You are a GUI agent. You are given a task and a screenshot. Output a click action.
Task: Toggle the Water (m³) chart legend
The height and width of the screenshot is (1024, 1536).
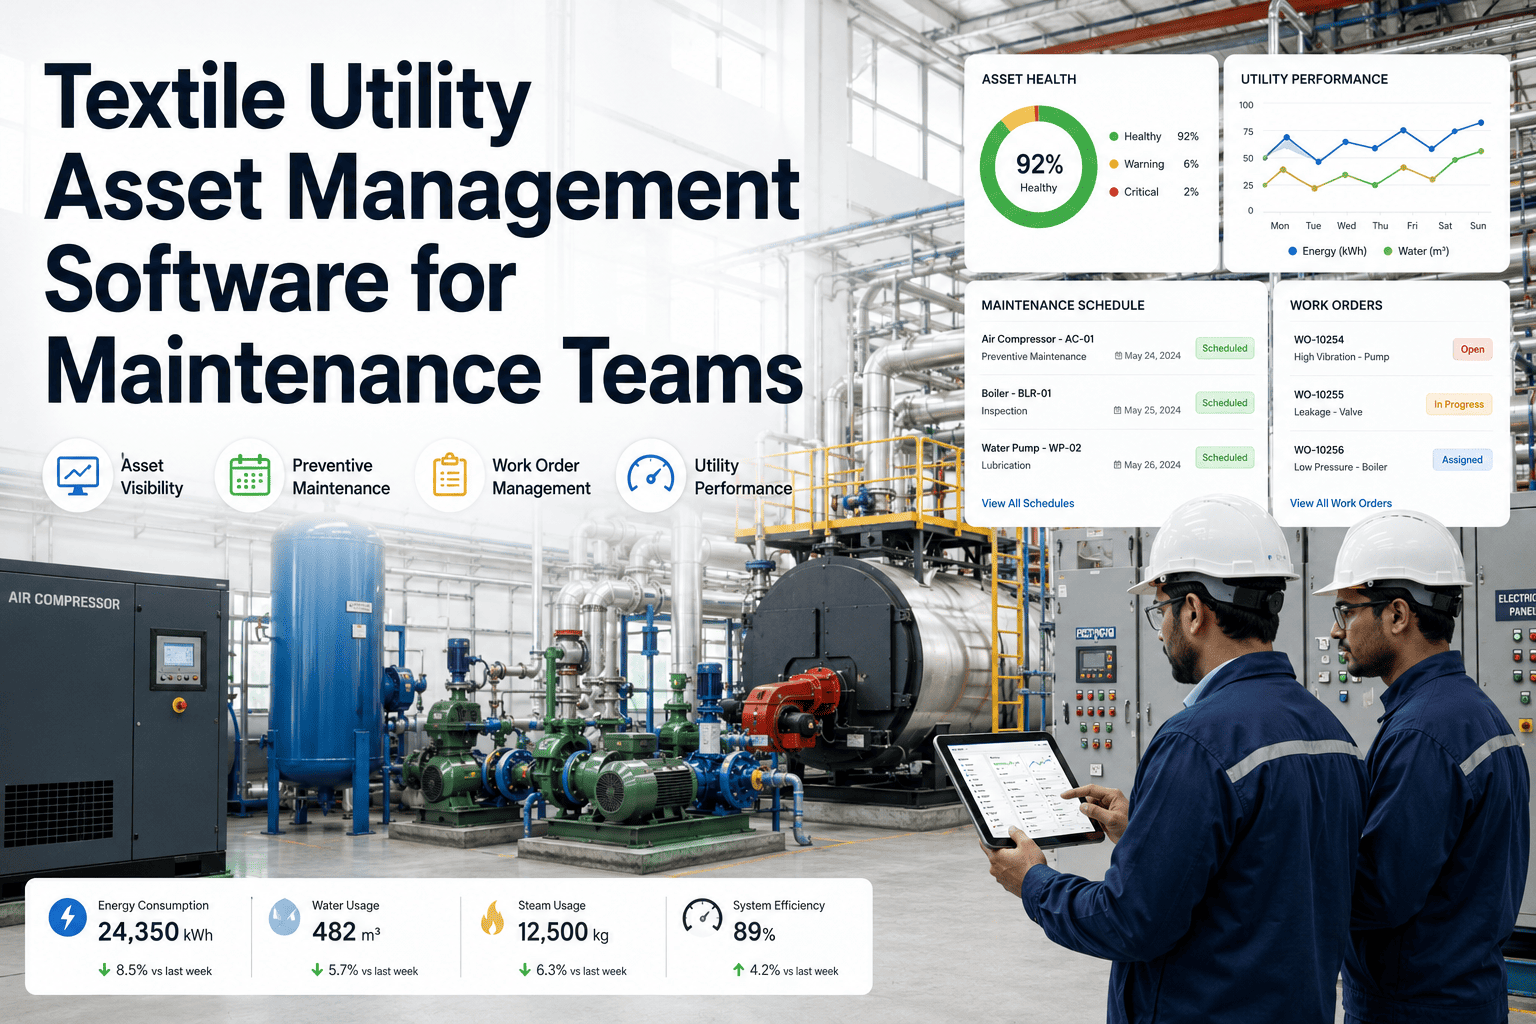(1416, 251)
